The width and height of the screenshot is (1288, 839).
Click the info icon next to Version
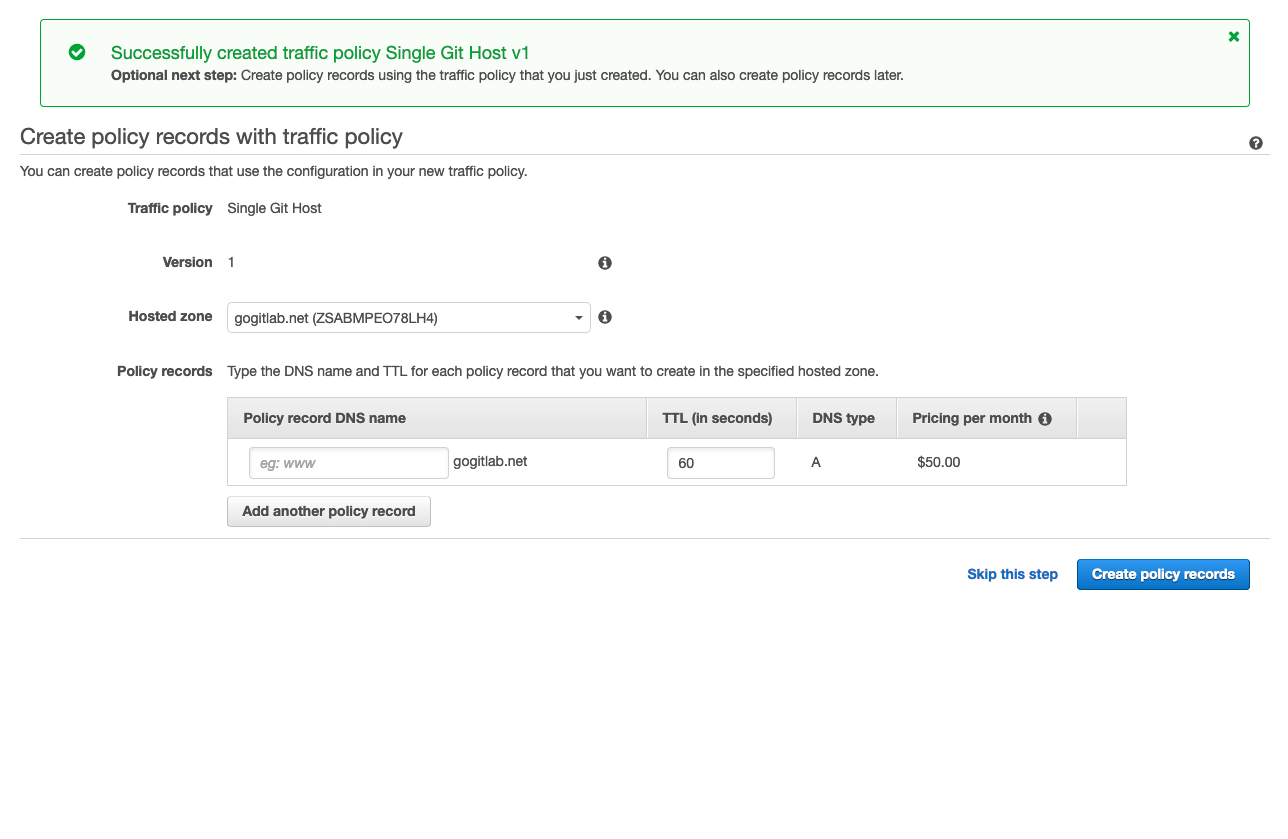[x=604, y=262]
